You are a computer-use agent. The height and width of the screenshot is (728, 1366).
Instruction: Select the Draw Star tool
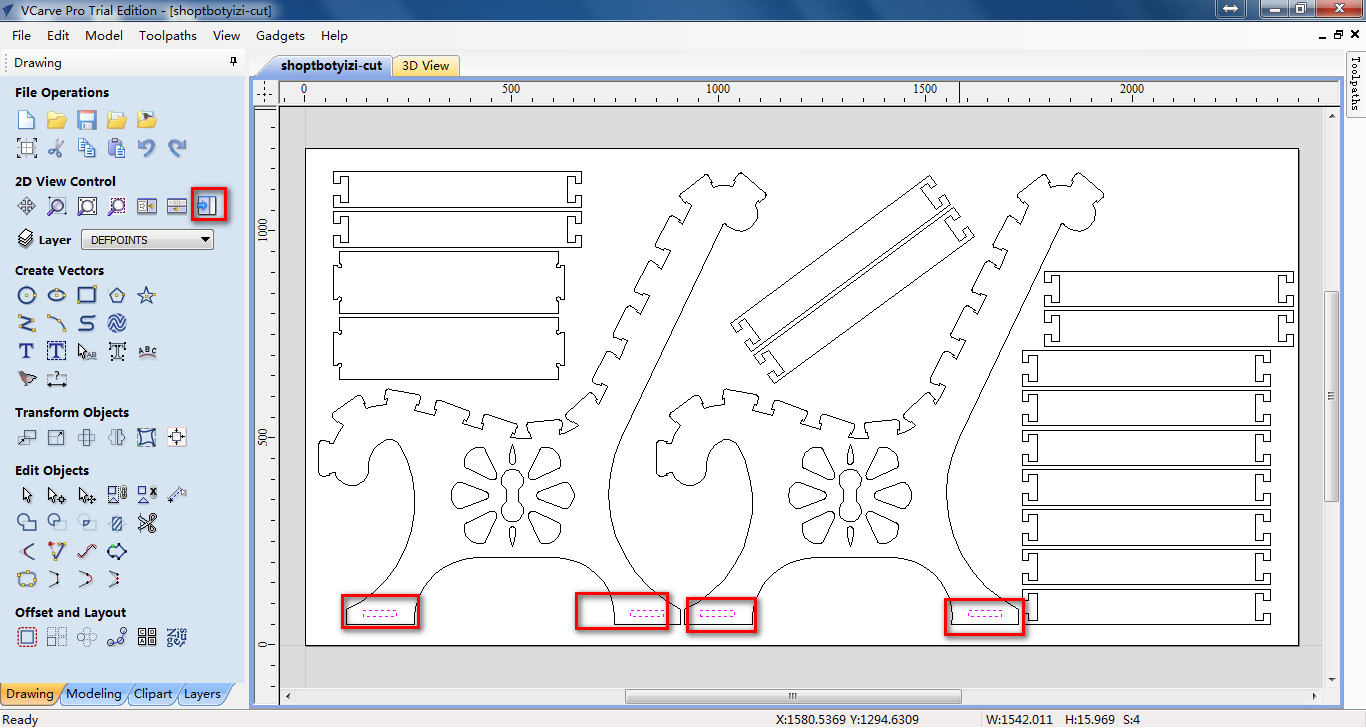click(147, 295)
